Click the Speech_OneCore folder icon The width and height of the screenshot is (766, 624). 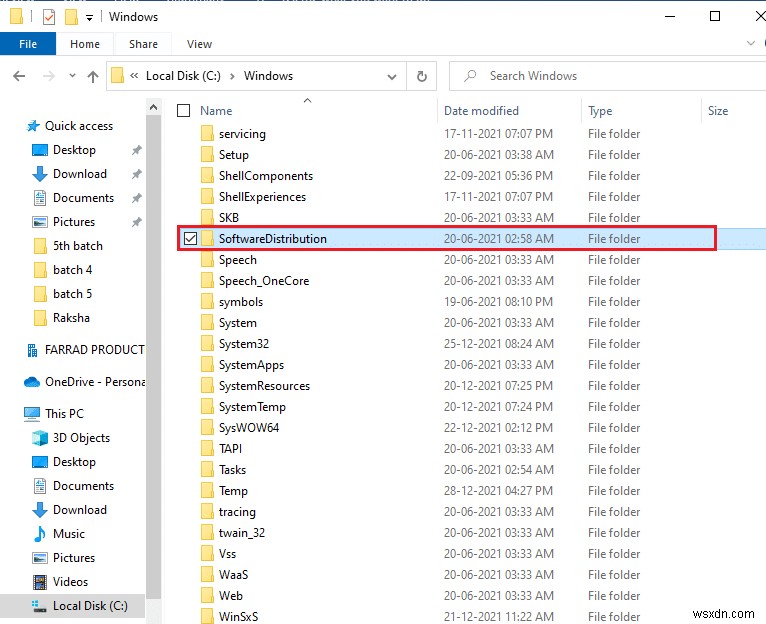[207, 280]
